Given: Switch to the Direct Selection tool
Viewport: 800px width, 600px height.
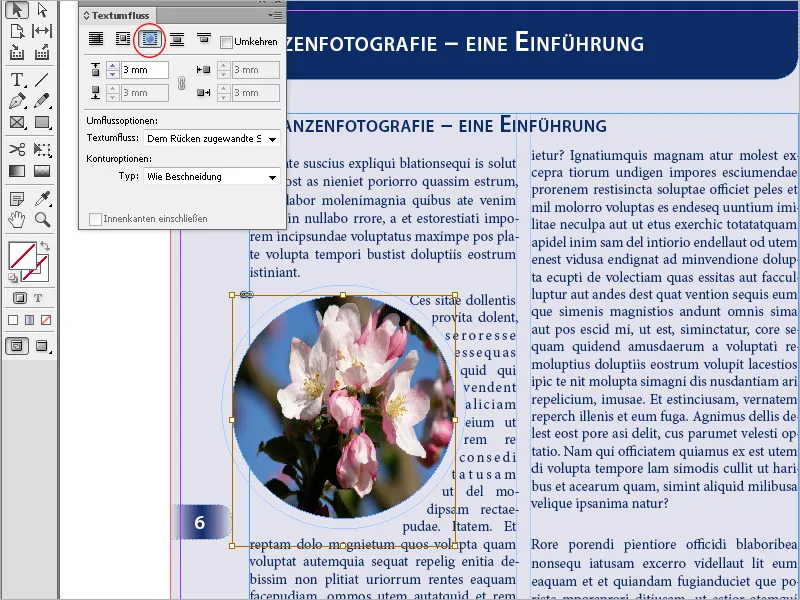Looking at the screenshot, I should tap(40, 8).
